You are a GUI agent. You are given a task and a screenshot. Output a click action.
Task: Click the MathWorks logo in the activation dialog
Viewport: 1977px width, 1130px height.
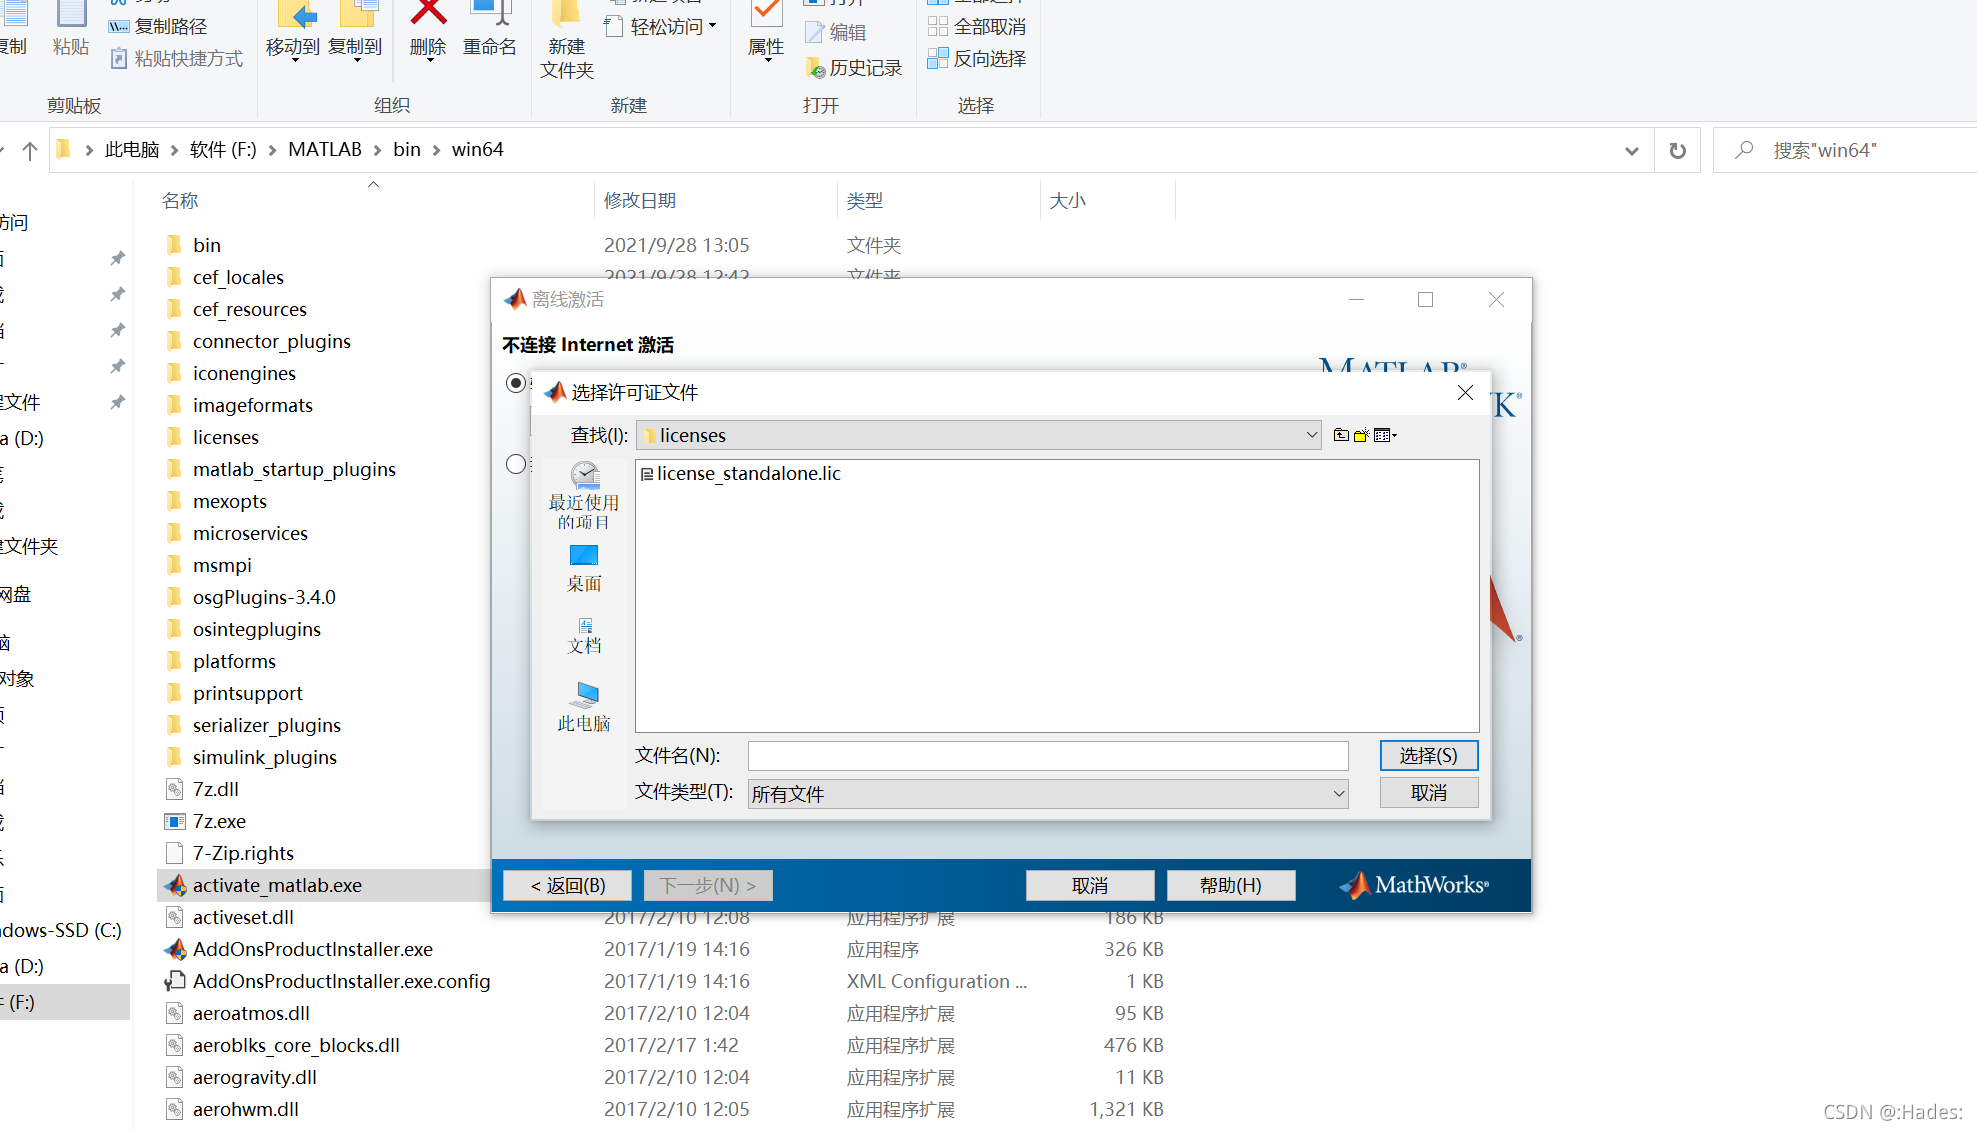(1413, 884)
